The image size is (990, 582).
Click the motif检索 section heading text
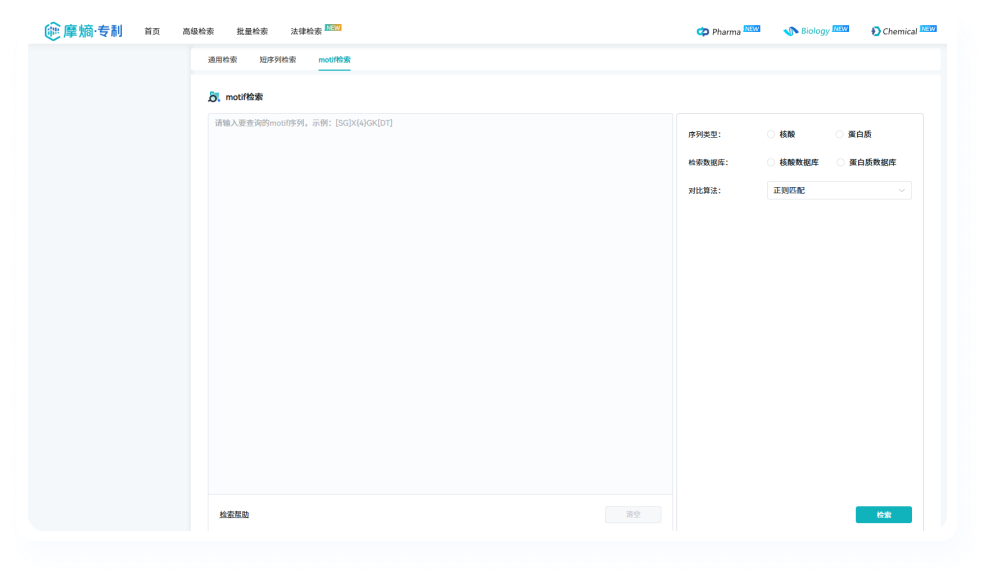pos(244,97)
